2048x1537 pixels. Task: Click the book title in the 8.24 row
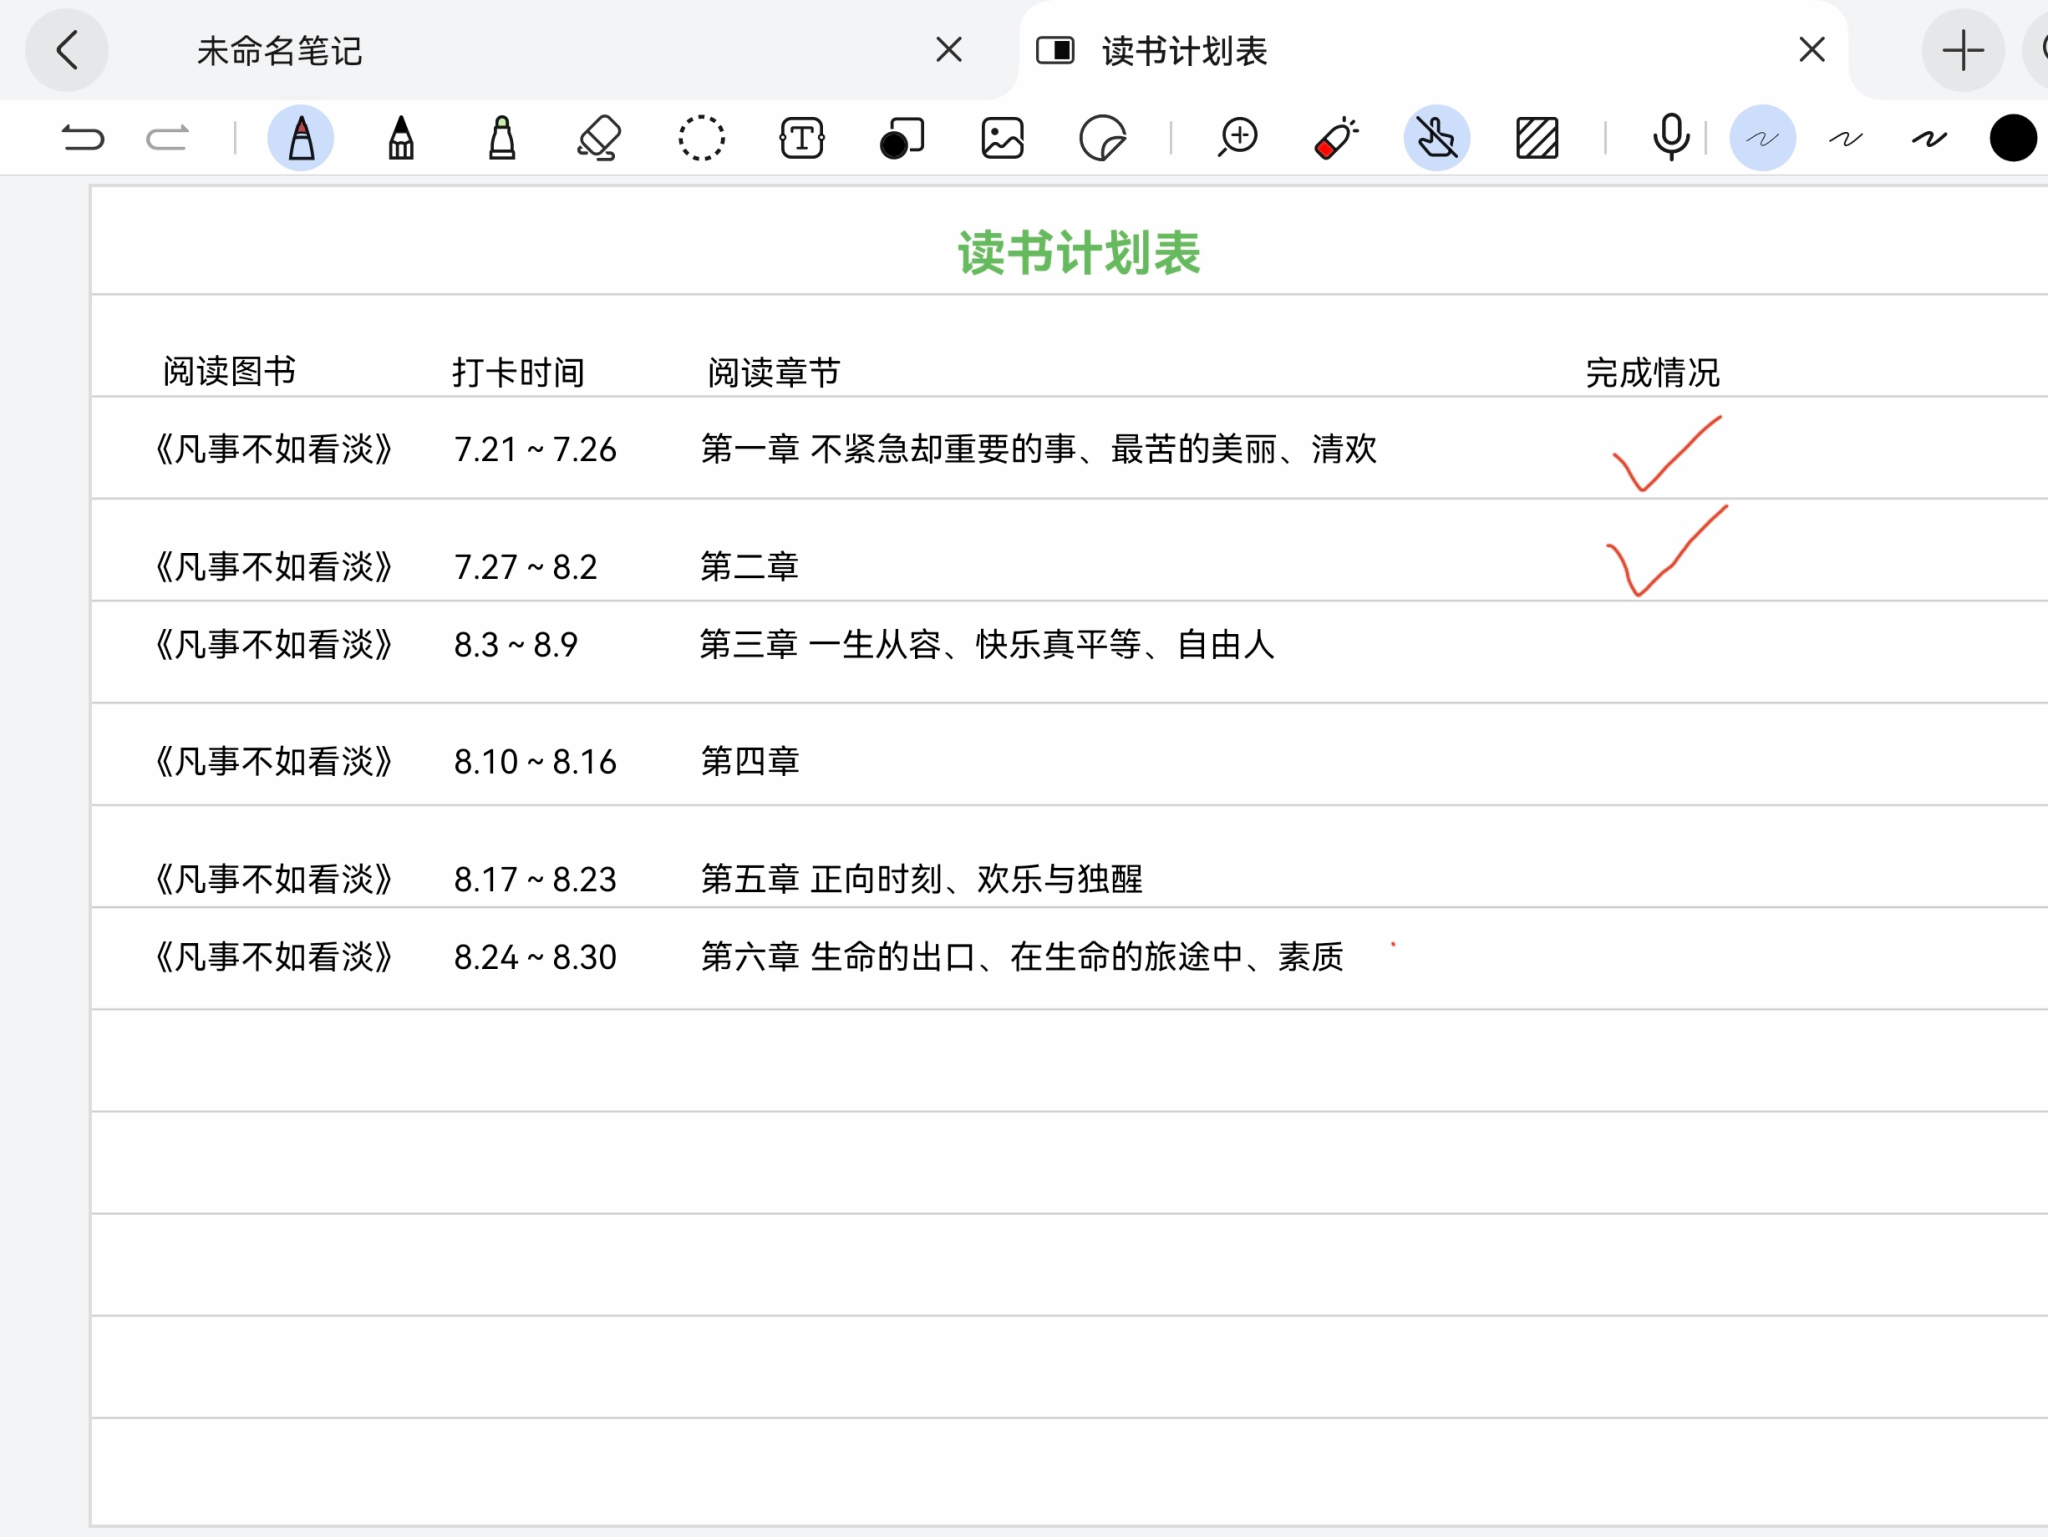pyautogui.click(x=273, y=958)
